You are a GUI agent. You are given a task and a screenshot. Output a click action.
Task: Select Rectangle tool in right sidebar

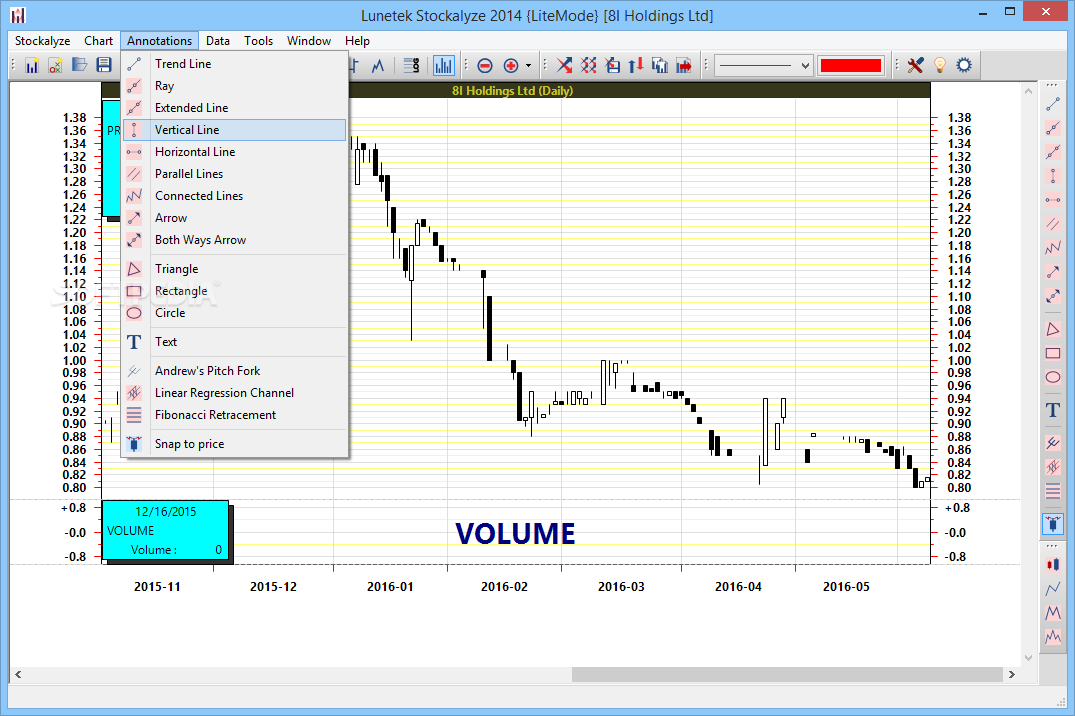(x=1052, y=353)
